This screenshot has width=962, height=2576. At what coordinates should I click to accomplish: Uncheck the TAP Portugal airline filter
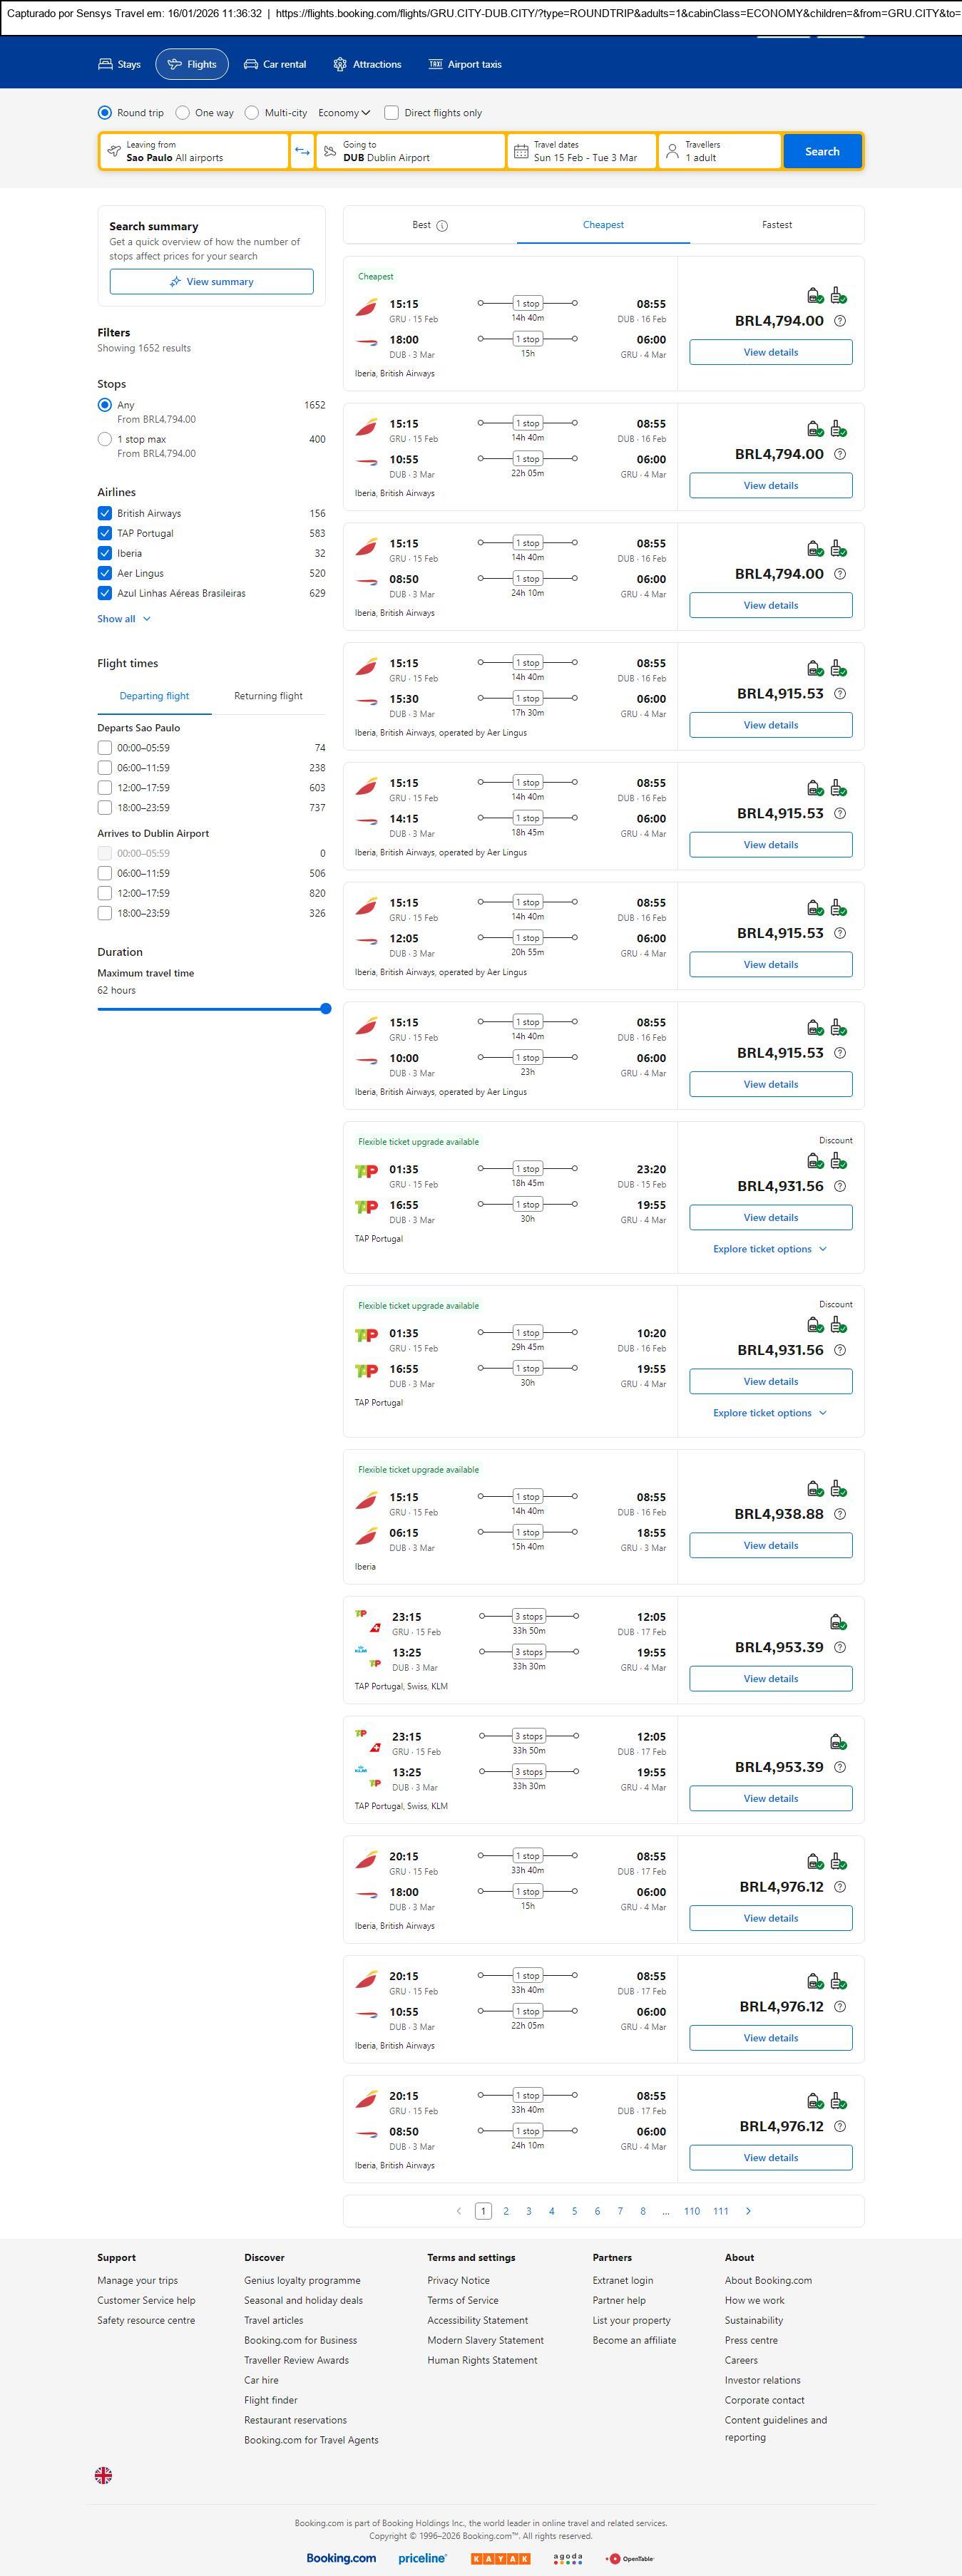(105, 533)
